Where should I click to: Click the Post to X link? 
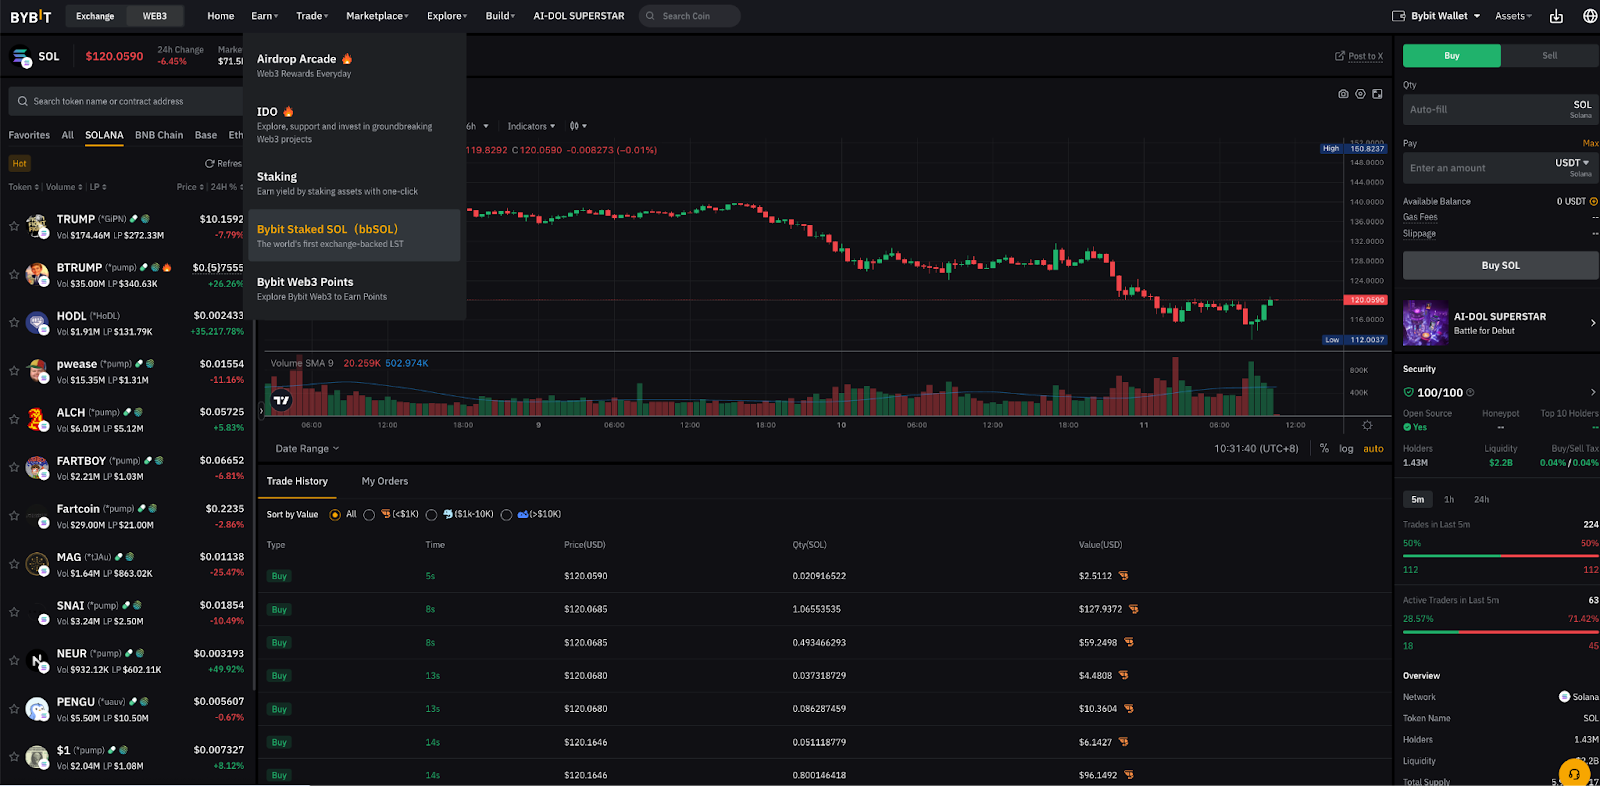pyautogui.click(x=1359, y=56)
